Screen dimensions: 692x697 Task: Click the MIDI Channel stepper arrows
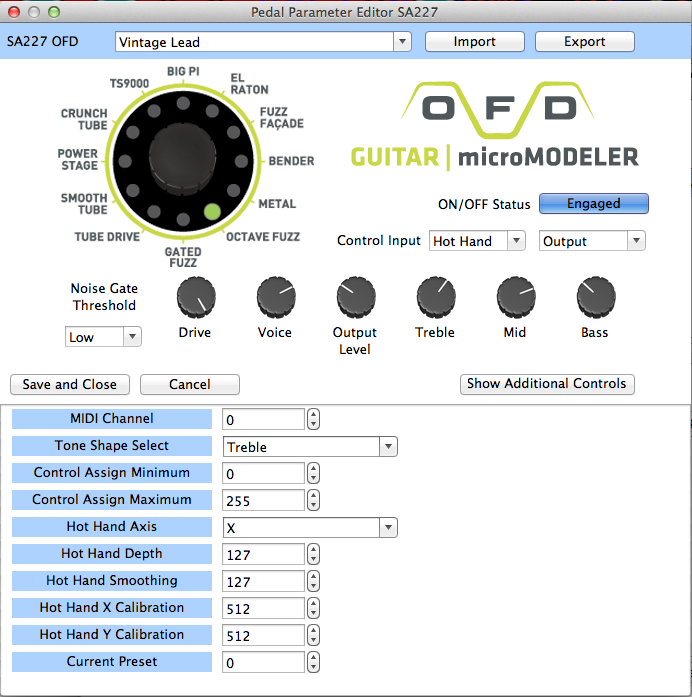coord(313,419)
